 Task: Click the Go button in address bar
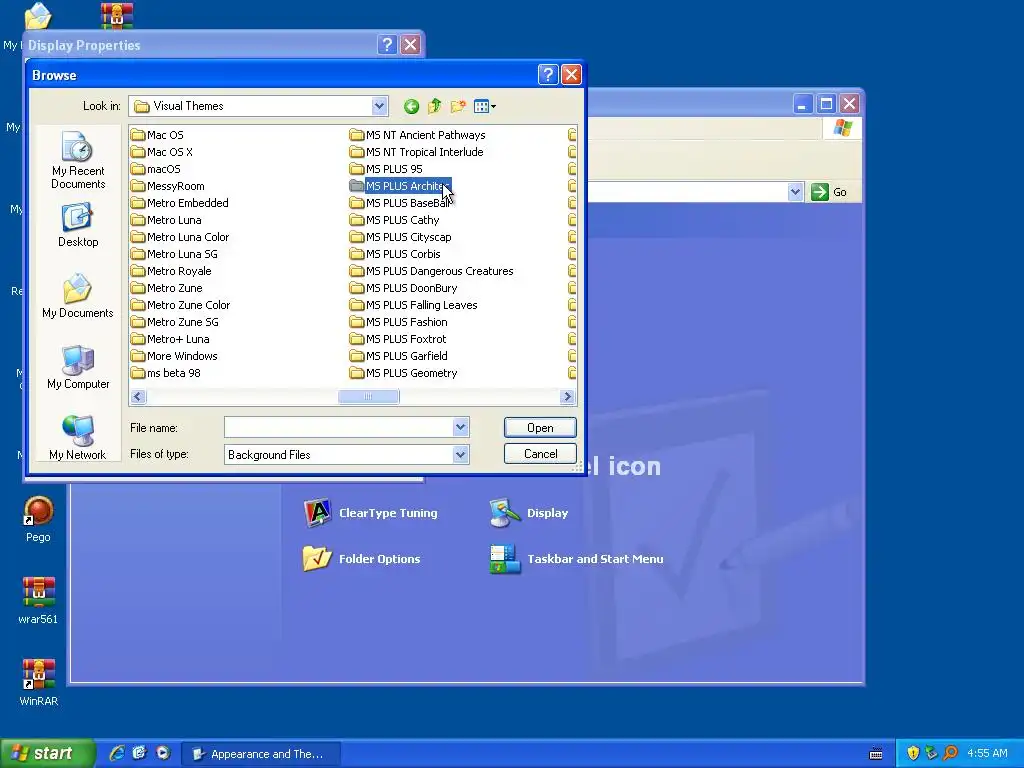829,192
